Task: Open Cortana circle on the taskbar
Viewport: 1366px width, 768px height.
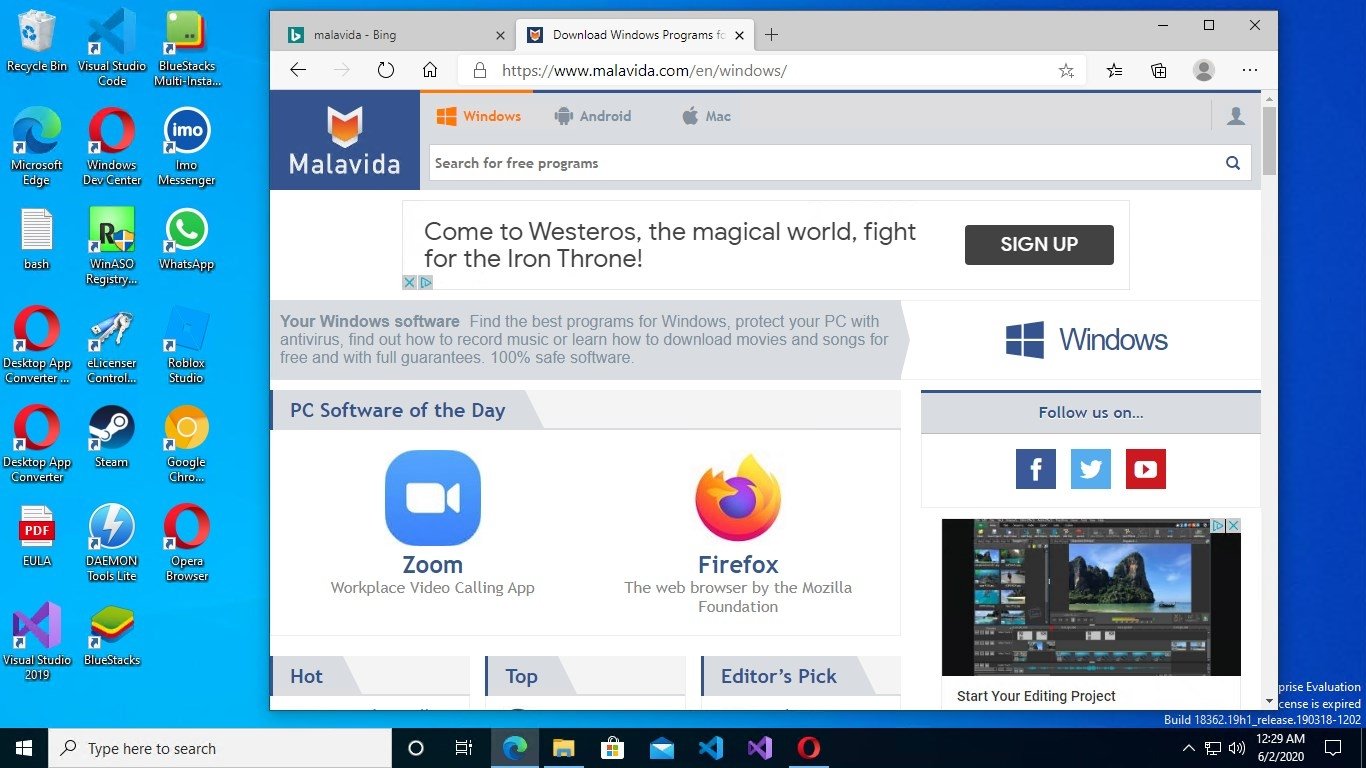Action: click(416, 748)
